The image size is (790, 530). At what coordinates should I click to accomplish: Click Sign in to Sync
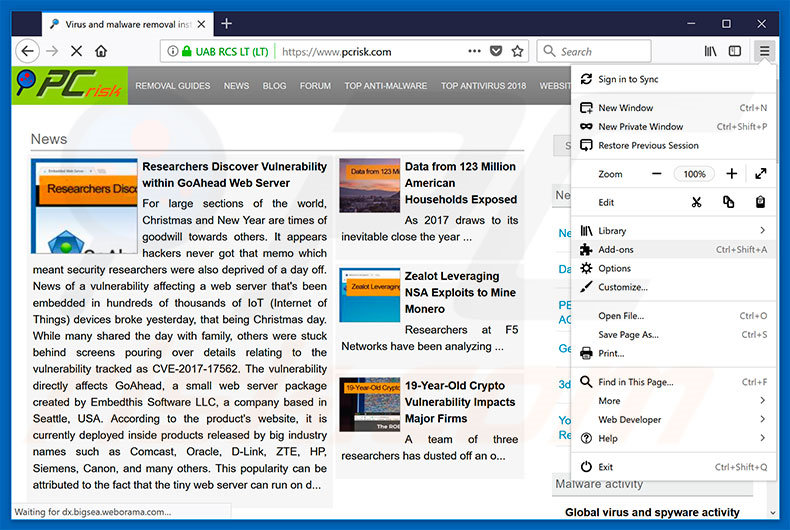pos(673,79)
